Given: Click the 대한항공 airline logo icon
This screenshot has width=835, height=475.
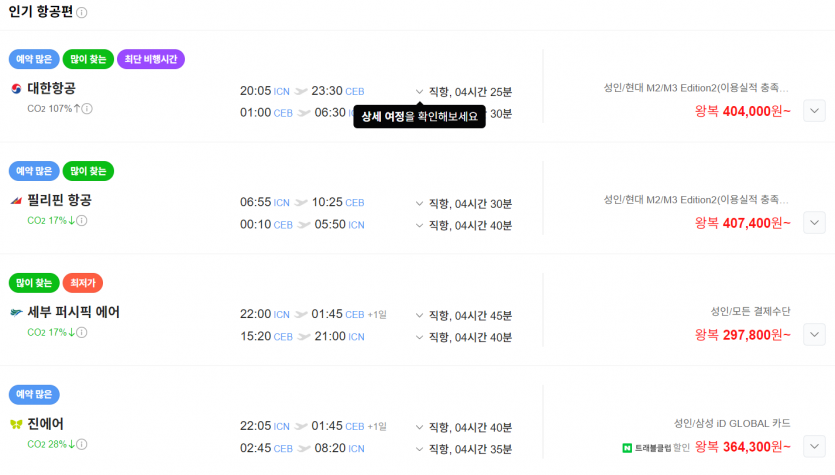Looking at the screenshot, I should [x=17, y=88].
